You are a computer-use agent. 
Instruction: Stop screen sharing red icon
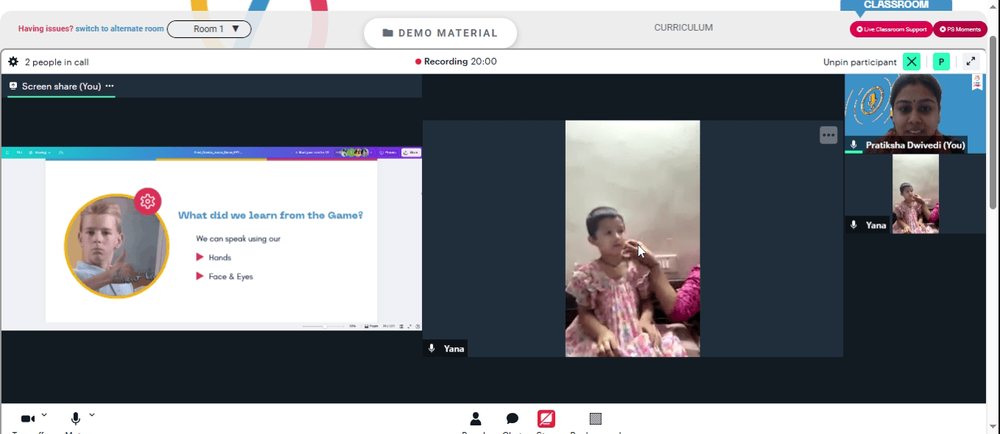(546, 419)
